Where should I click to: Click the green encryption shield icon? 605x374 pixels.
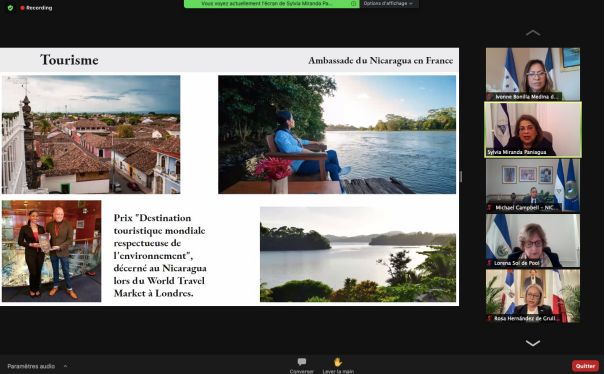tap(10, 8)
